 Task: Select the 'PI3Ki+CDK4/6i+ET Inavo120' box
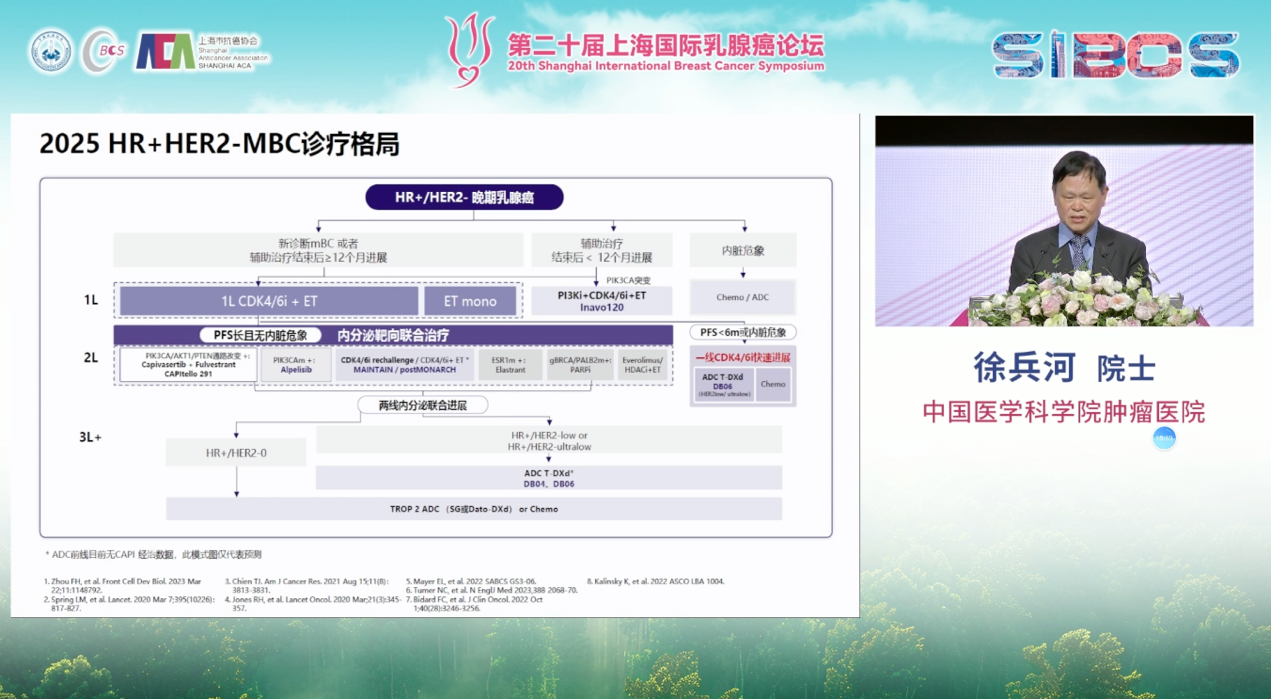coord(601,300)
